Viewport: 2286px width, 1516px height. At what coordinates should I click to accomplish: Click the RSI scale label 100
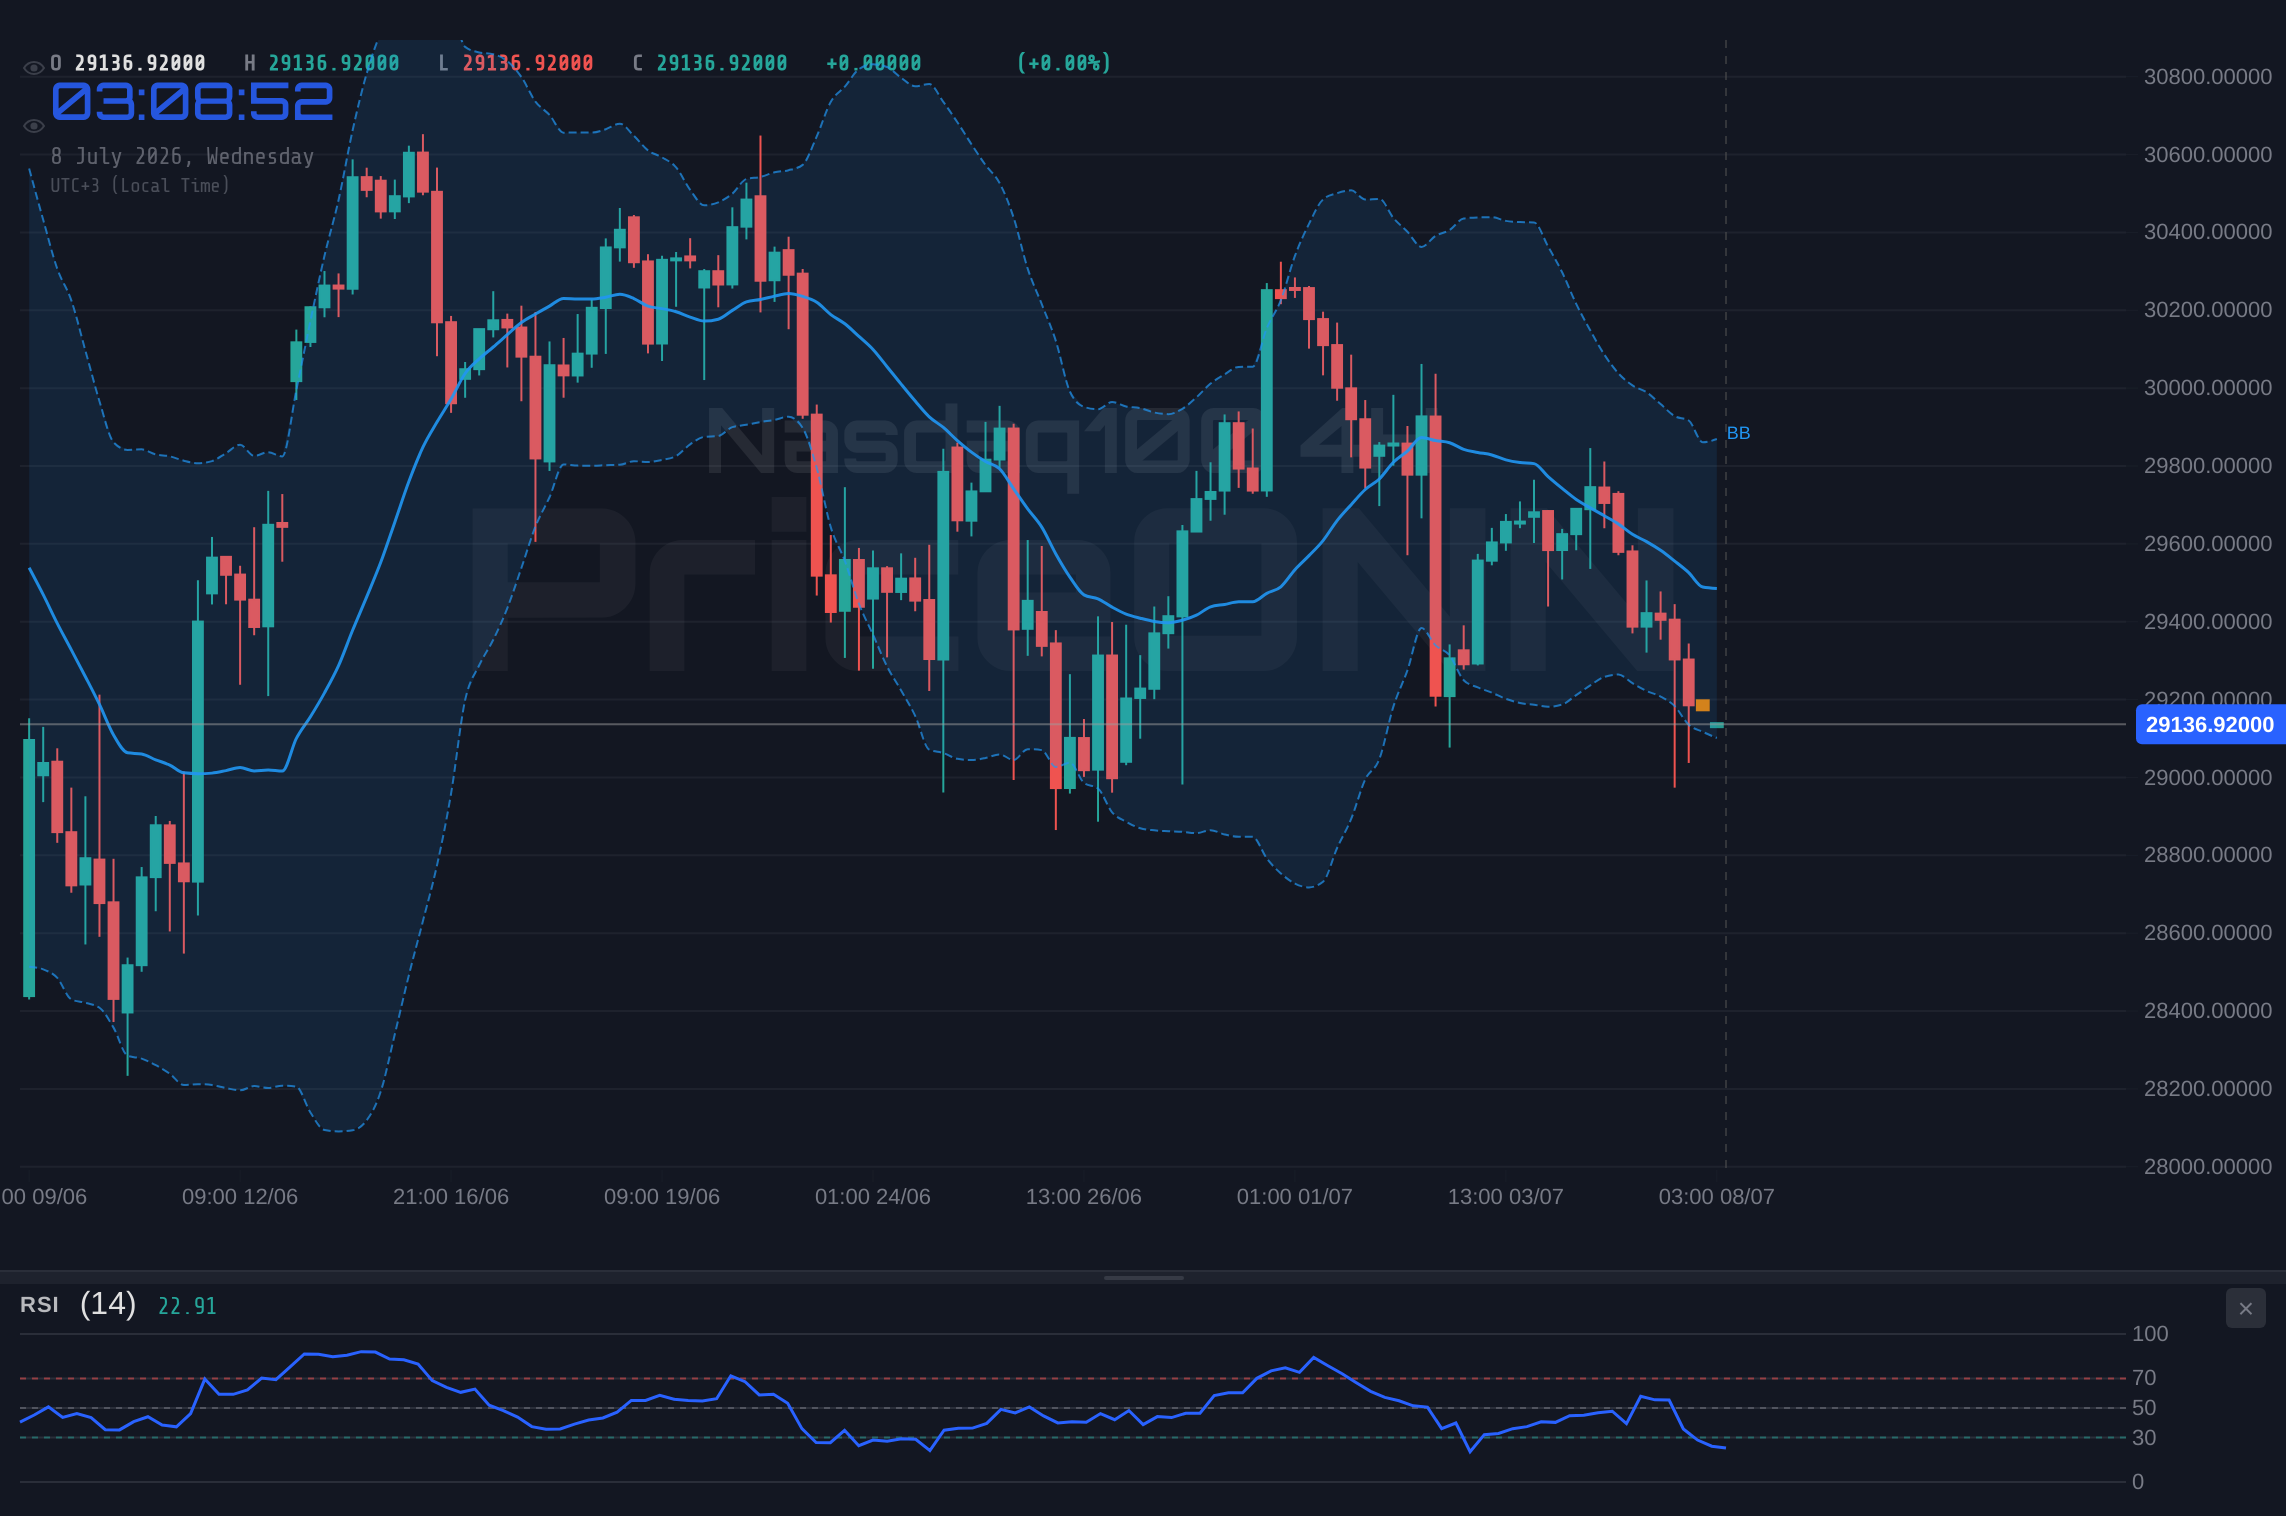pyautogui.click(x=2150, y=1334)
